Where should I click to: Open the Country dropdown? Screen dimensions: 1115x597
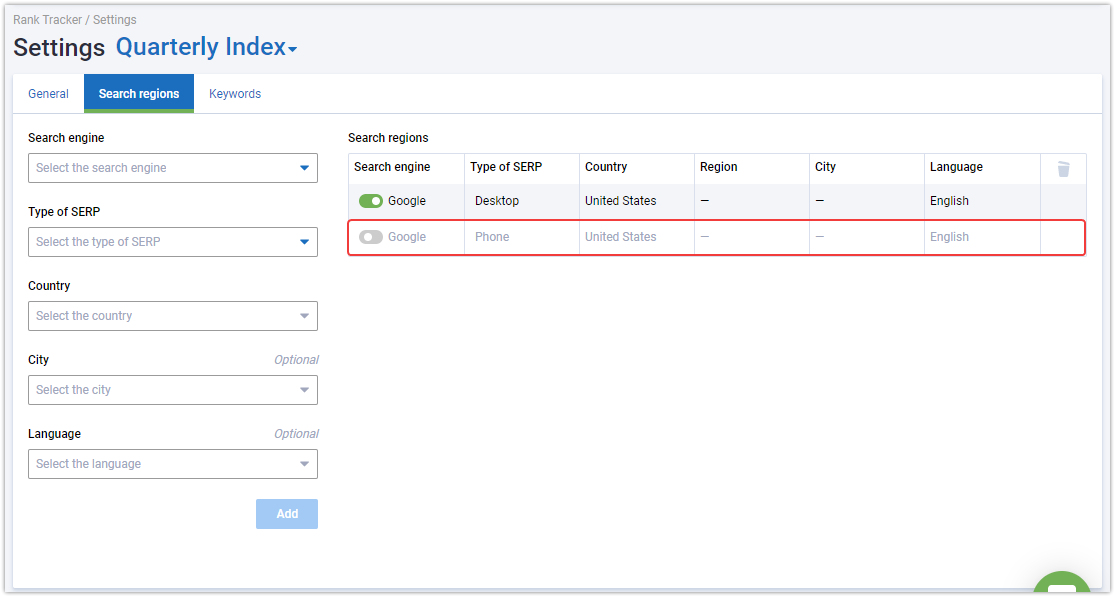tap(173, 316)
